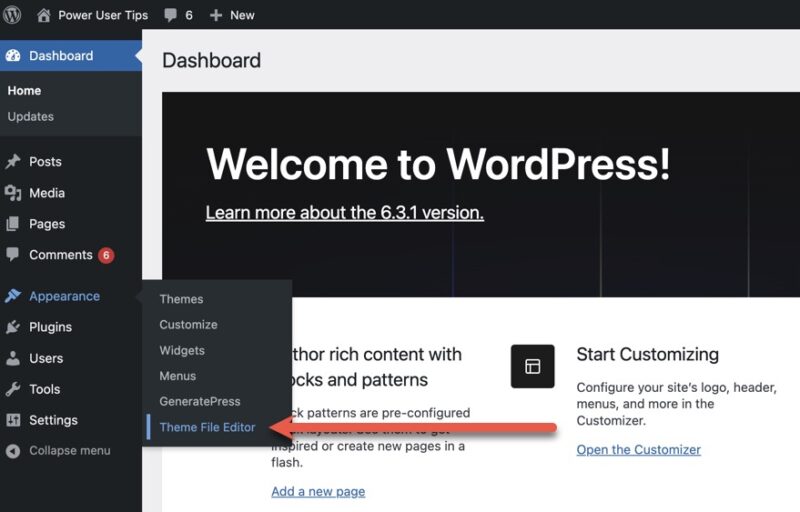Select Themes in Appearance flyout
This screenshot has height=512, width=800.
click(x=181, y=299)
